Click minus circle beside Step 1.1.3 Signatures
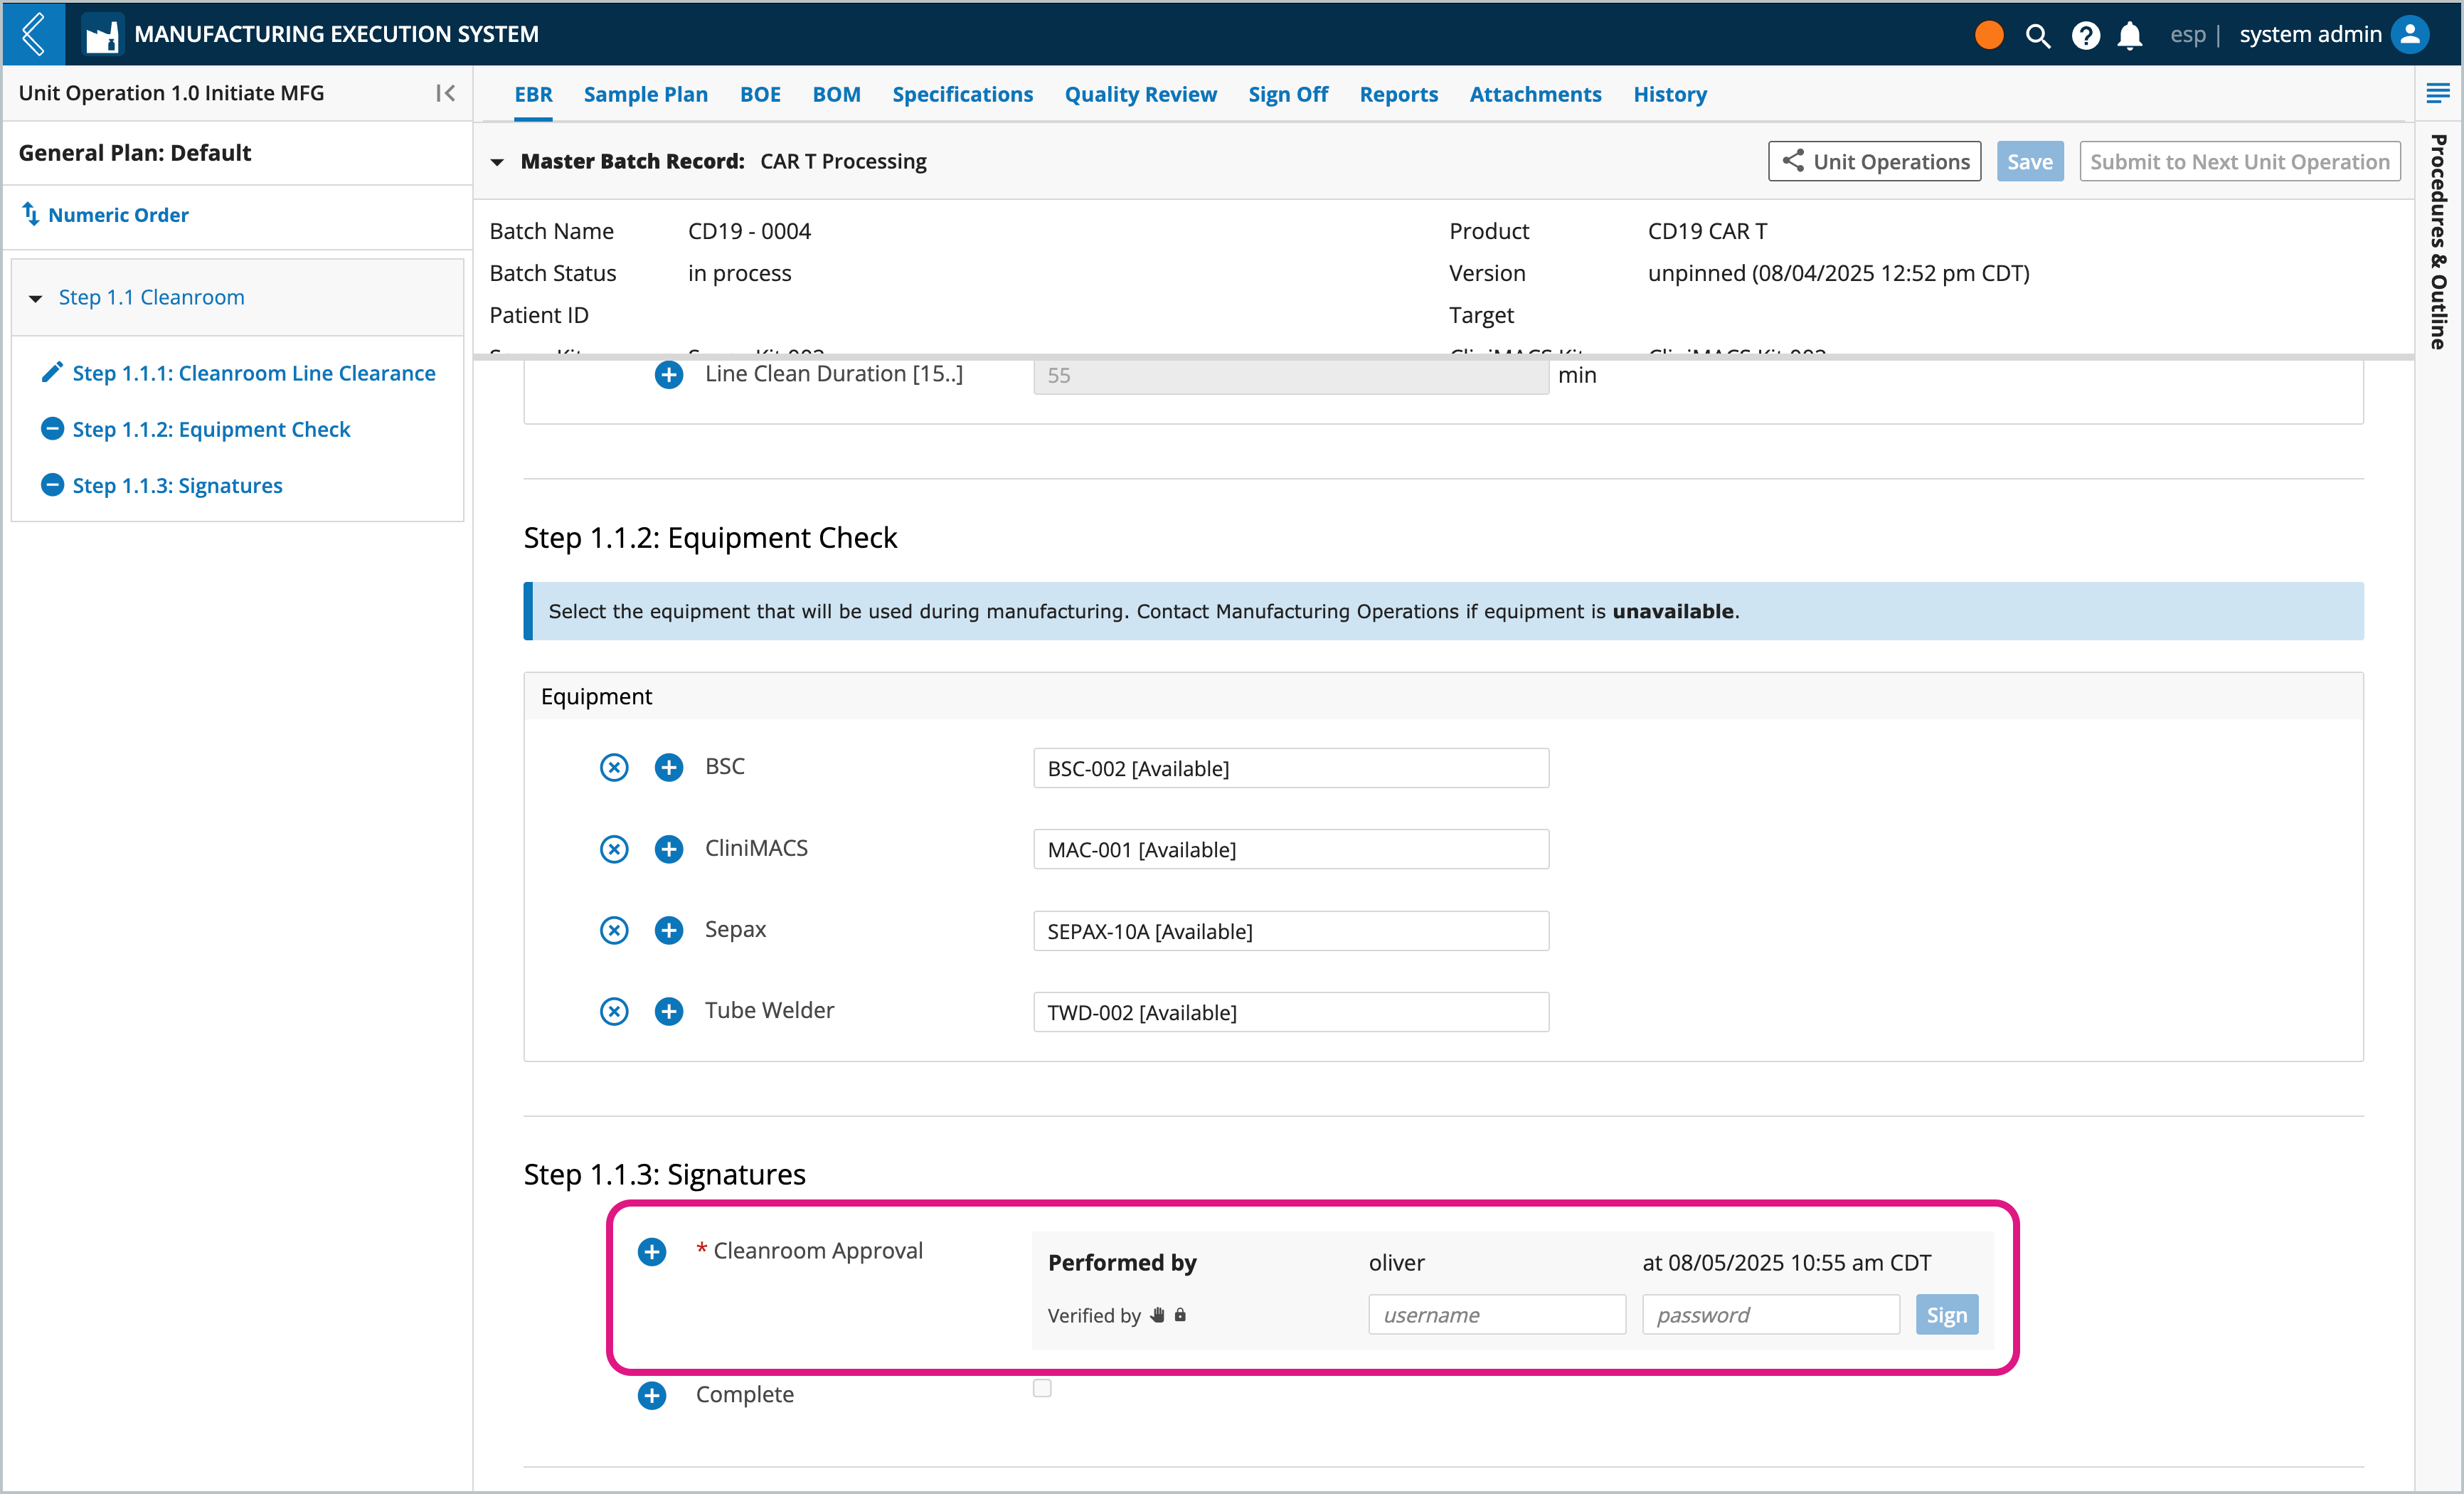 (52, 484)
